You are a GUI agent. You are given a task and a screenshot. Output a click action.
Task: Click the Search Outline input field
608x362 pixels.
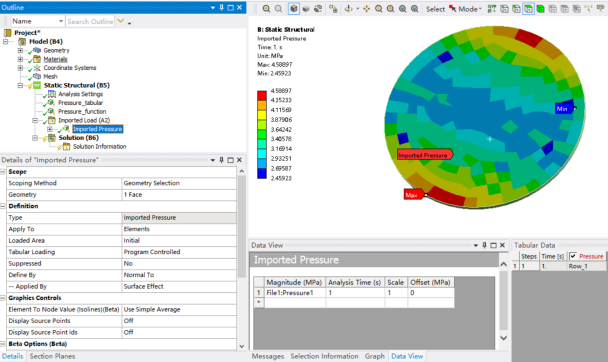pyautogui.click(x=90, y=21)
